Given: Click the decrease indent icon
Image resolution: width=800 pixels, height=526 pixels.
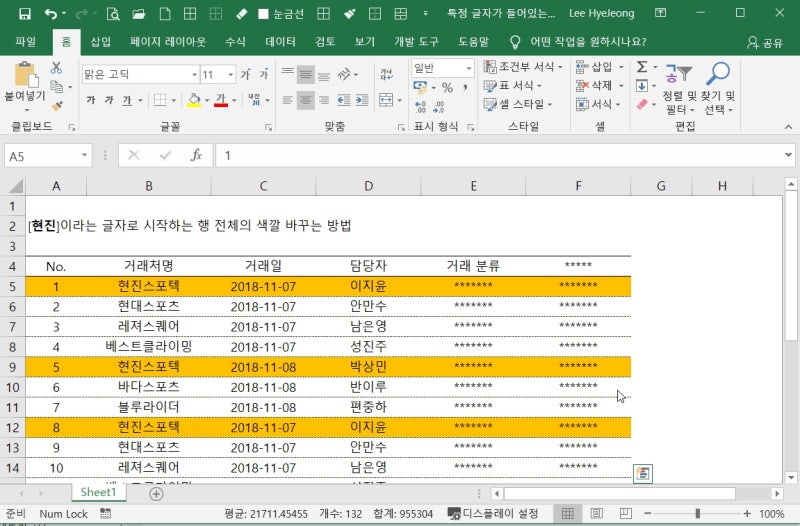Looking at the screenshot, I should (344, 100).
